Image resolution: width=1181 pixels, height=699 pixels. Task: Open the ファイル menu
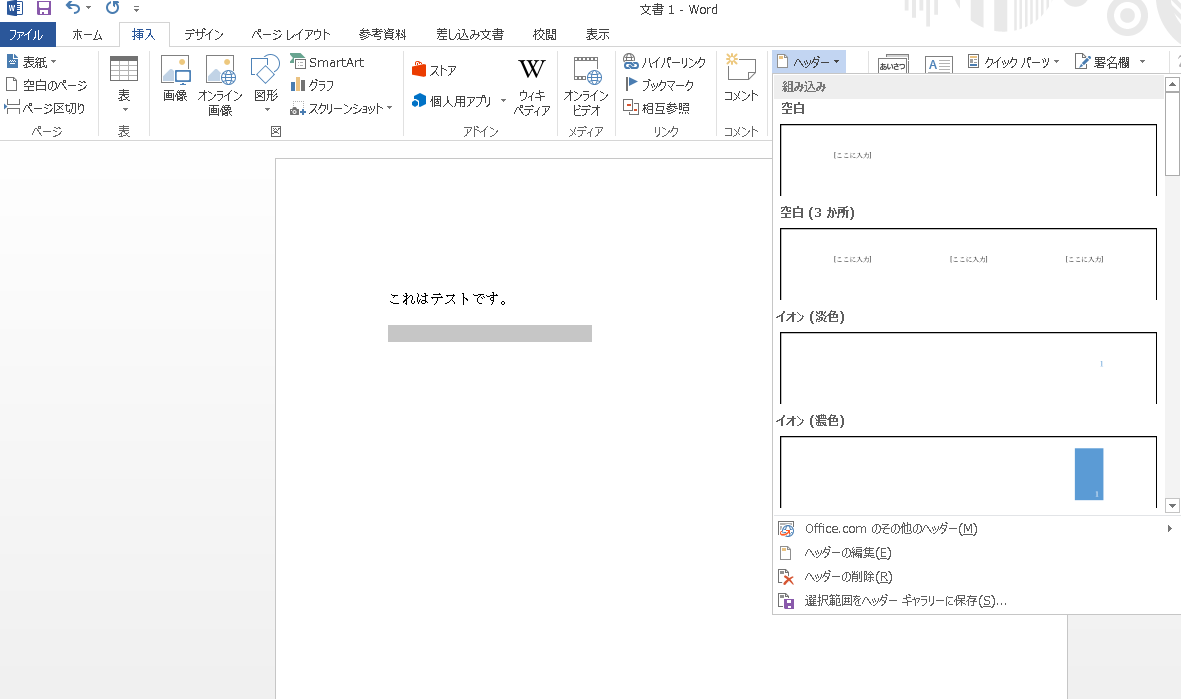point(28,33)
